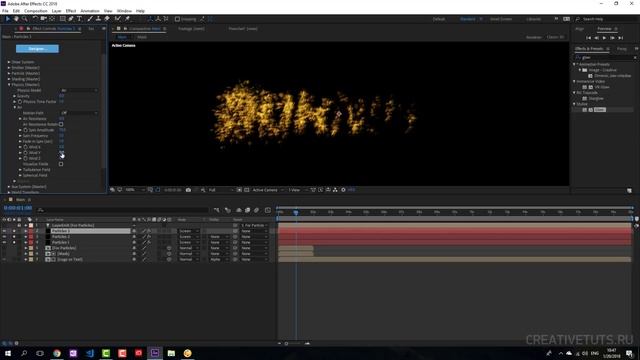Select the Type text tool
The height and width of the screenshot is (360, 640).
click(79, 19)
